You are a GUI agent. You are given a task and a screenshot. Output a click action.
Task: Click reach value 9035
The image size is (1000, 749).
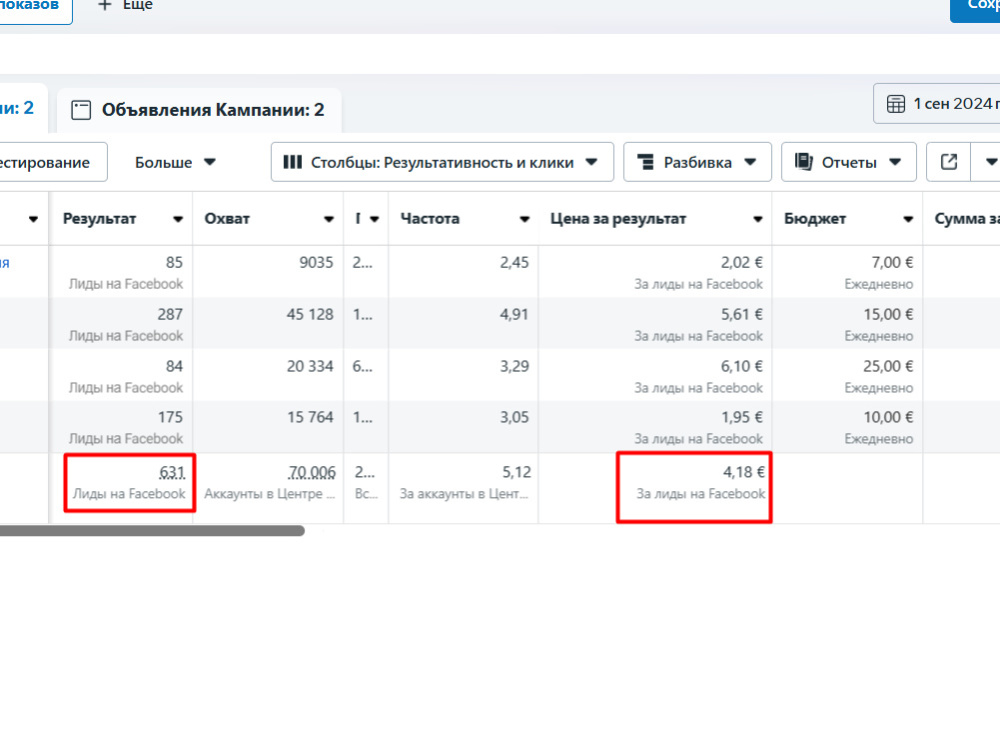tap(316, 262)
